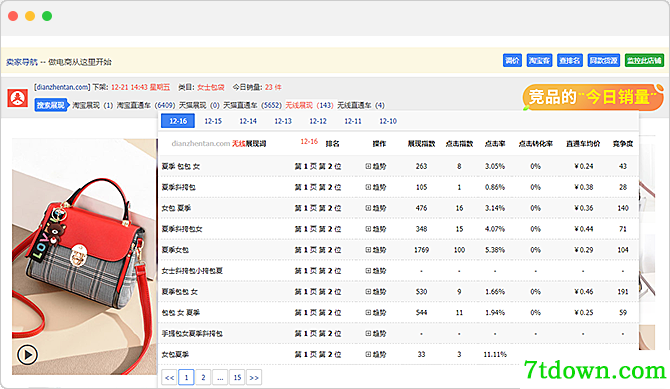Select the 12-15 date tab

213,121
